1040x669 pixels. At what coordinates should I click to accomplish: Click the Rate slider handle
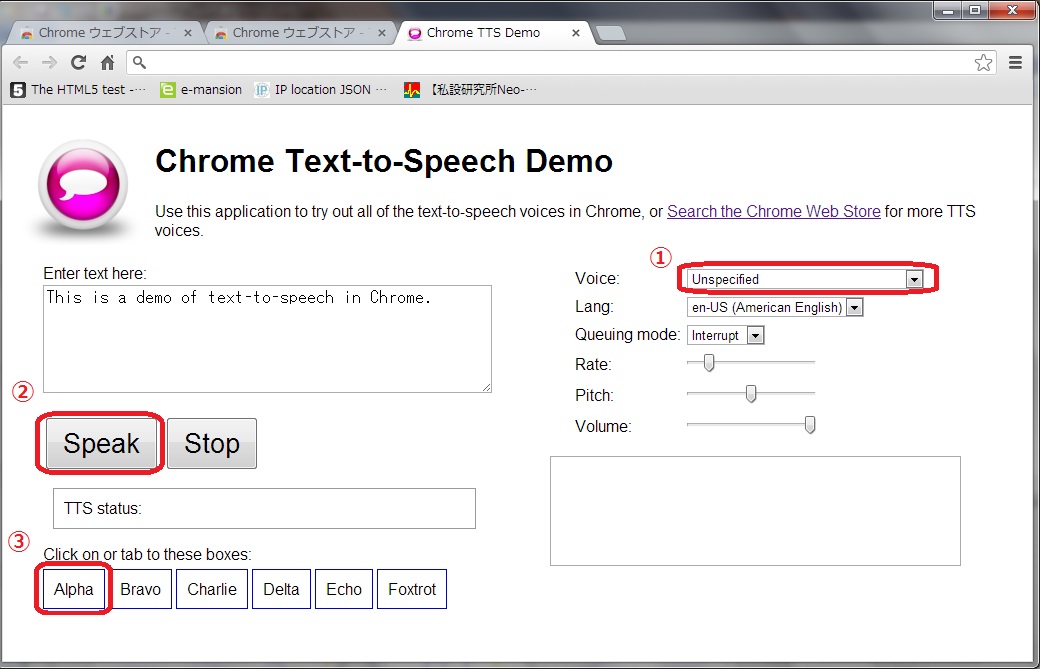[x=709, y=363]
